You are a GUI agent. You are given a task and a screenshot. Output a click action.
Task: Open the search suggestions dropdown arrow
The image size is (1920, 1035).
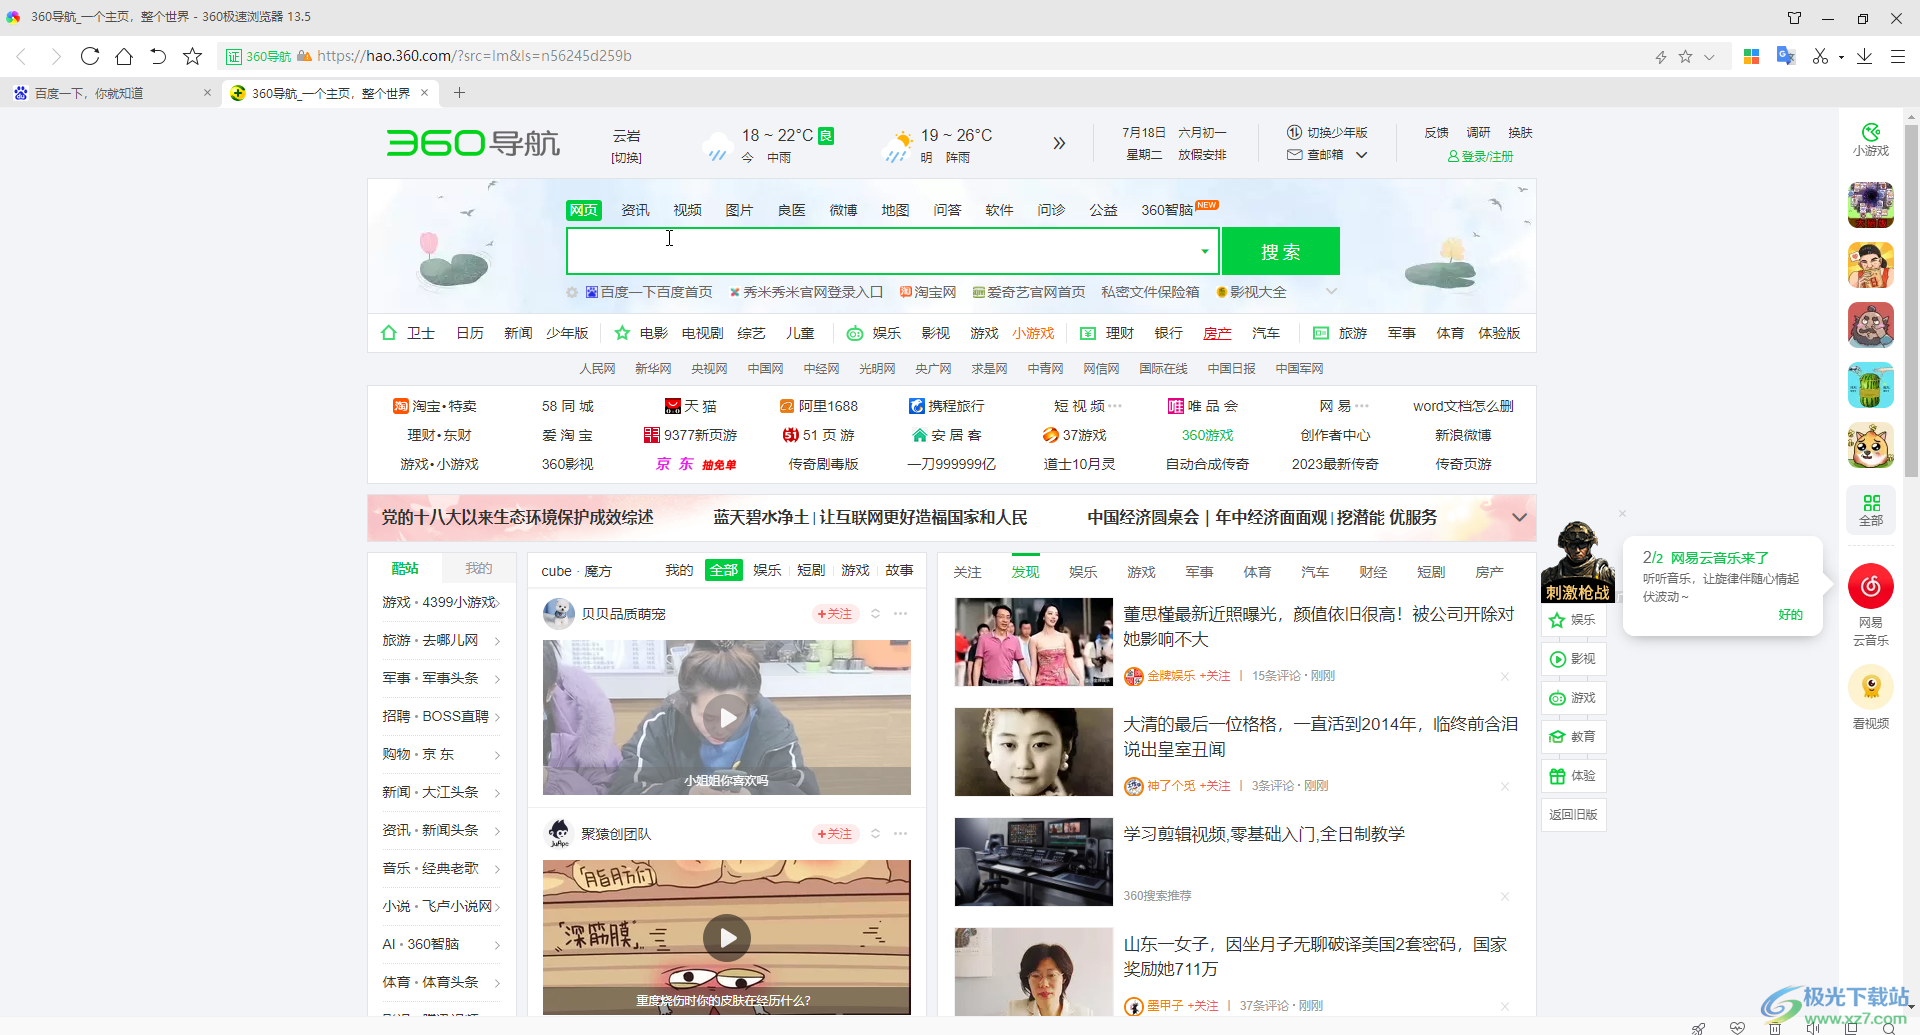click(x=1205, y=251)
